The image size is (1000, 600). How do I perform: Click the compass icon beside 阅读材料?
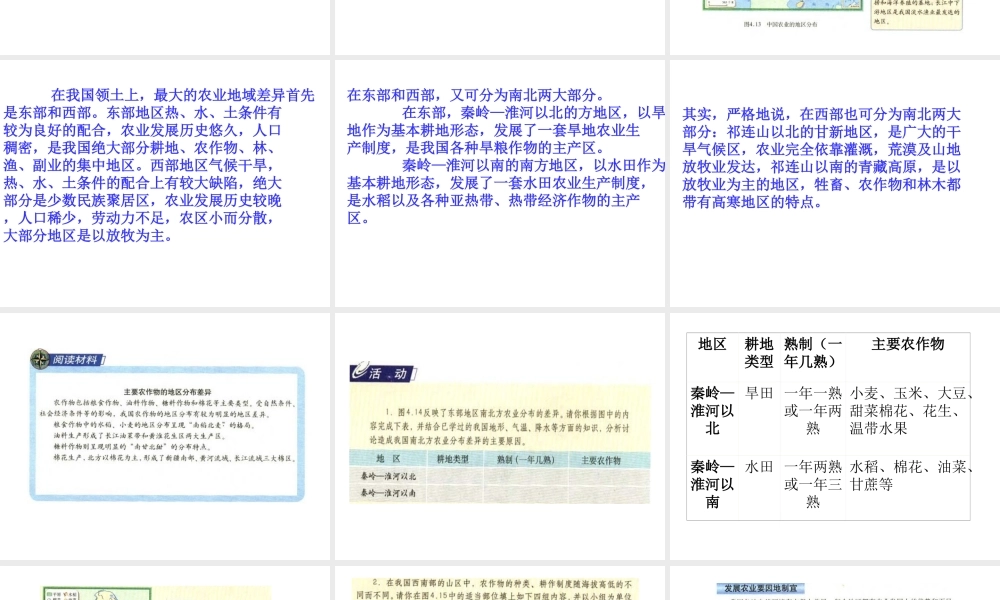pos(40,359)
